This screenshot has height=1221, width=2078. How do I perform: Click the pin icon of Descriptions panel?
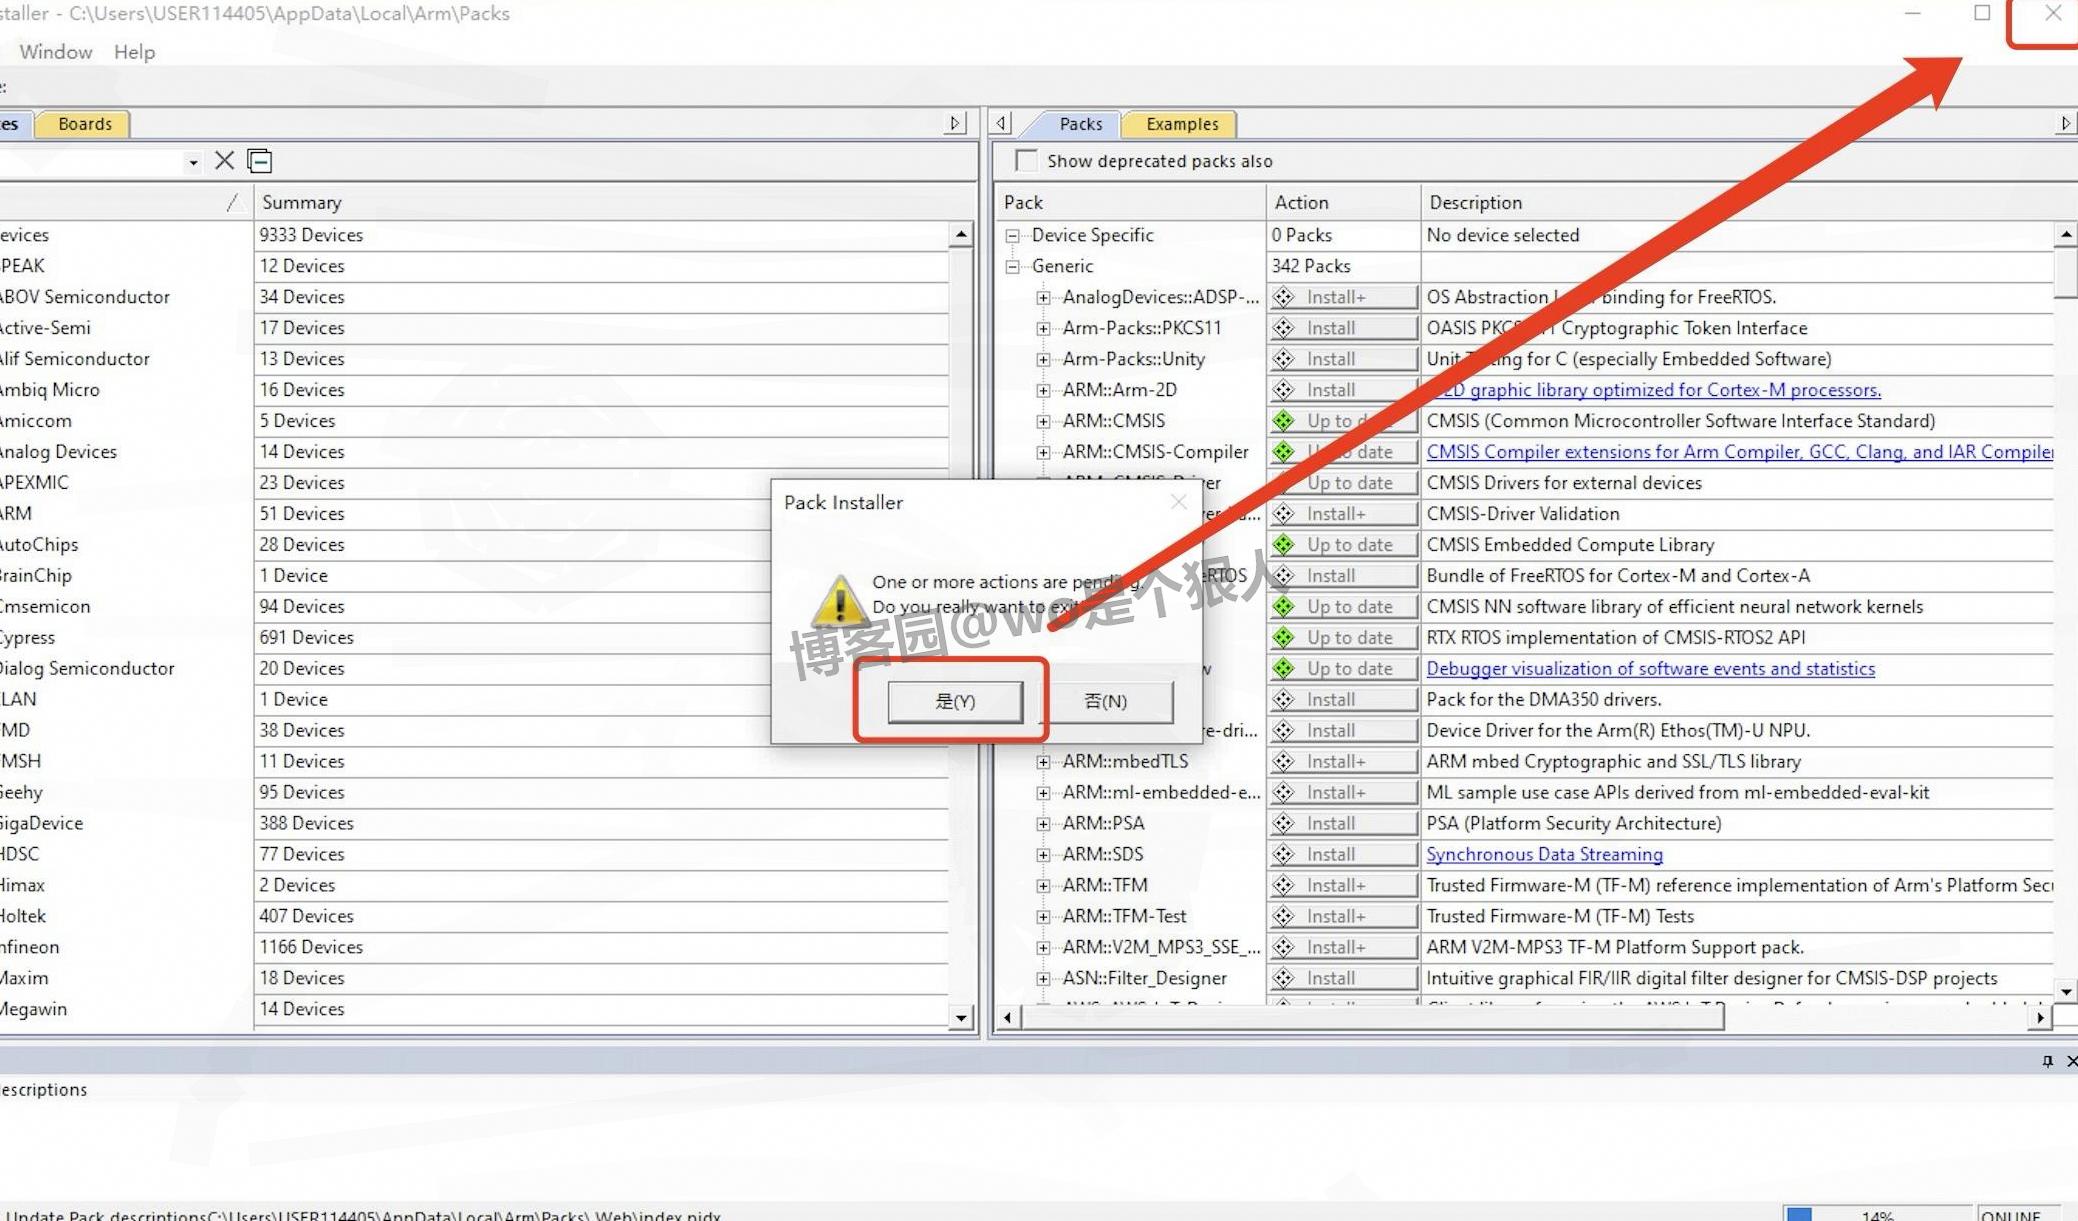point(2047,1061)
